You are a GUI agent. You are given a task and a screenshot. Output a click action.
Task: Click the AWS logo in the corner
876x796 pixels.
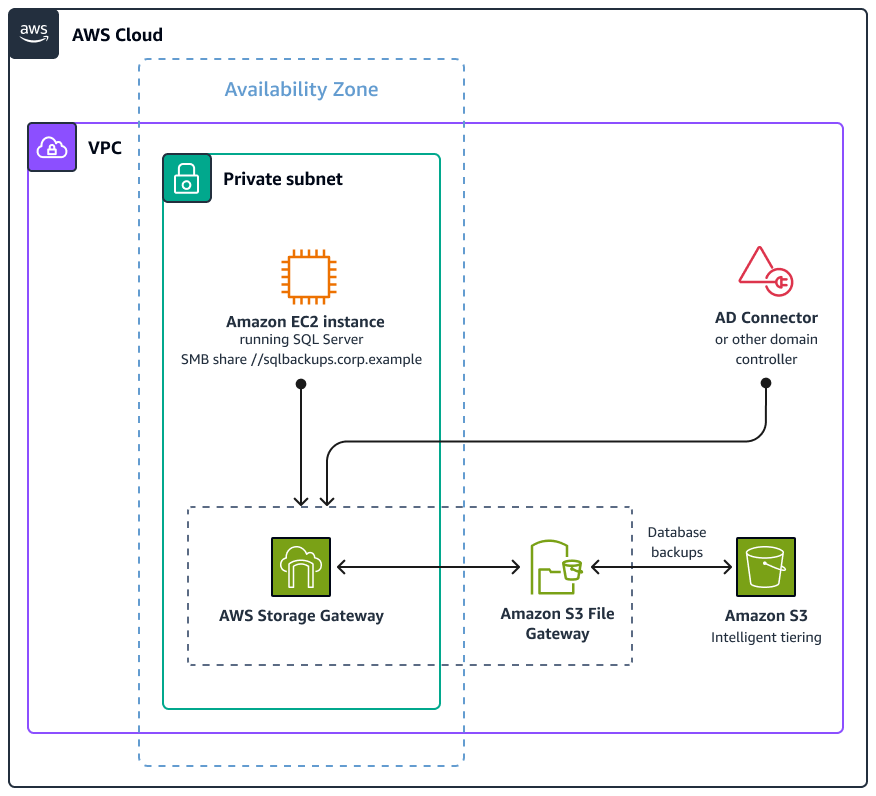pyautogui.click(x=33, y=33)
